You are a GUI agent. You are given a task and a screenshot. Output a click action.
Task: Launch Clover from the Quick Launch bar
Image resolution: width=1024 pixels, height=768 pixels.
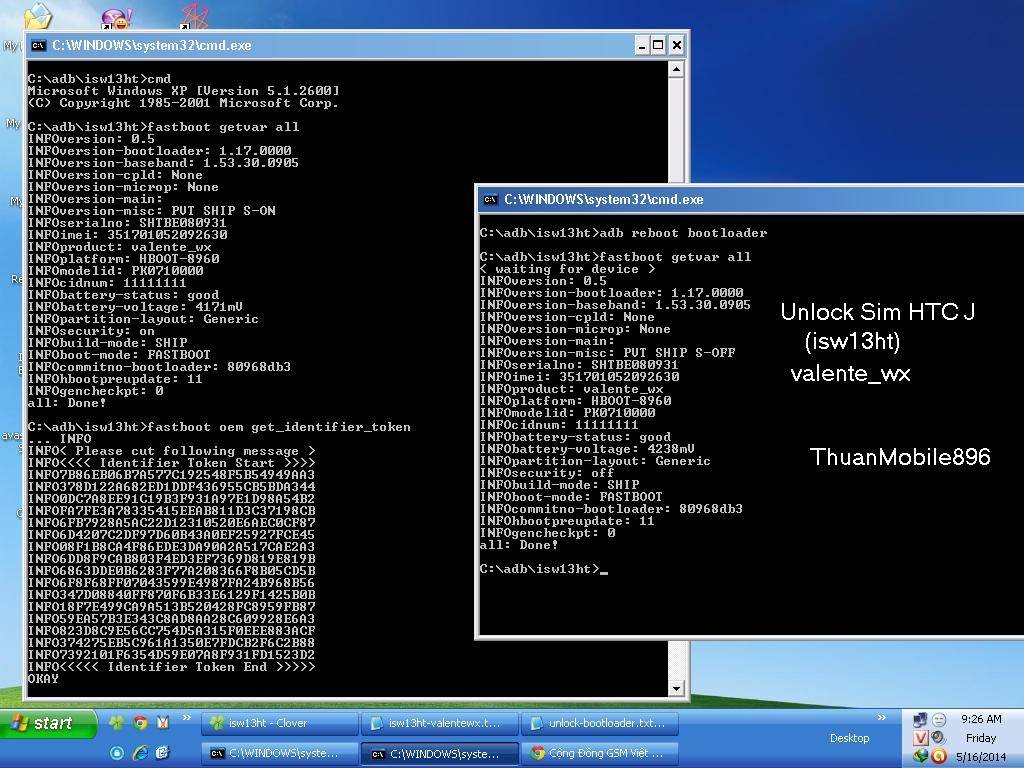(117, 722)
